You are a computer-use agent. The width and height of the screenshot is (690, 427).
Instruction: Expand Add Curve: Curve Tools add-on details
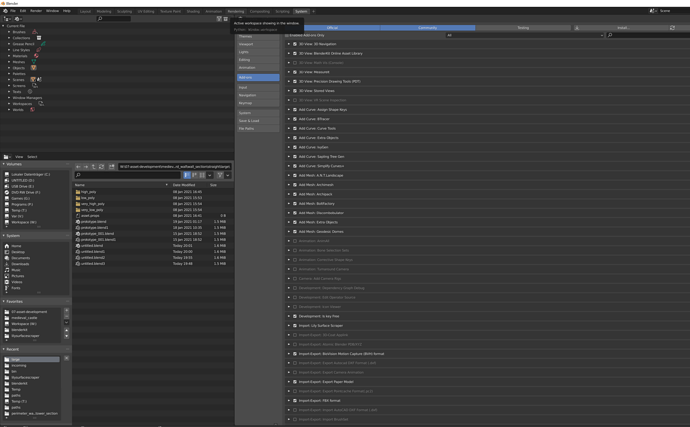pos(289,129)
